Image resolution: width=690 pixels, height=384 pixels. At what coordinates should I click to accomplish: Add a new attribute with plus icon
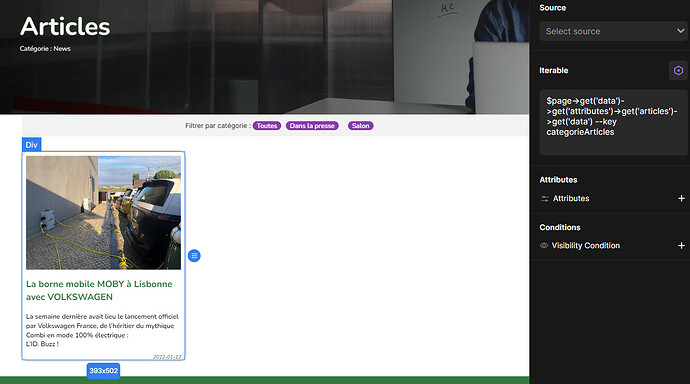click(x=681, y=198)
